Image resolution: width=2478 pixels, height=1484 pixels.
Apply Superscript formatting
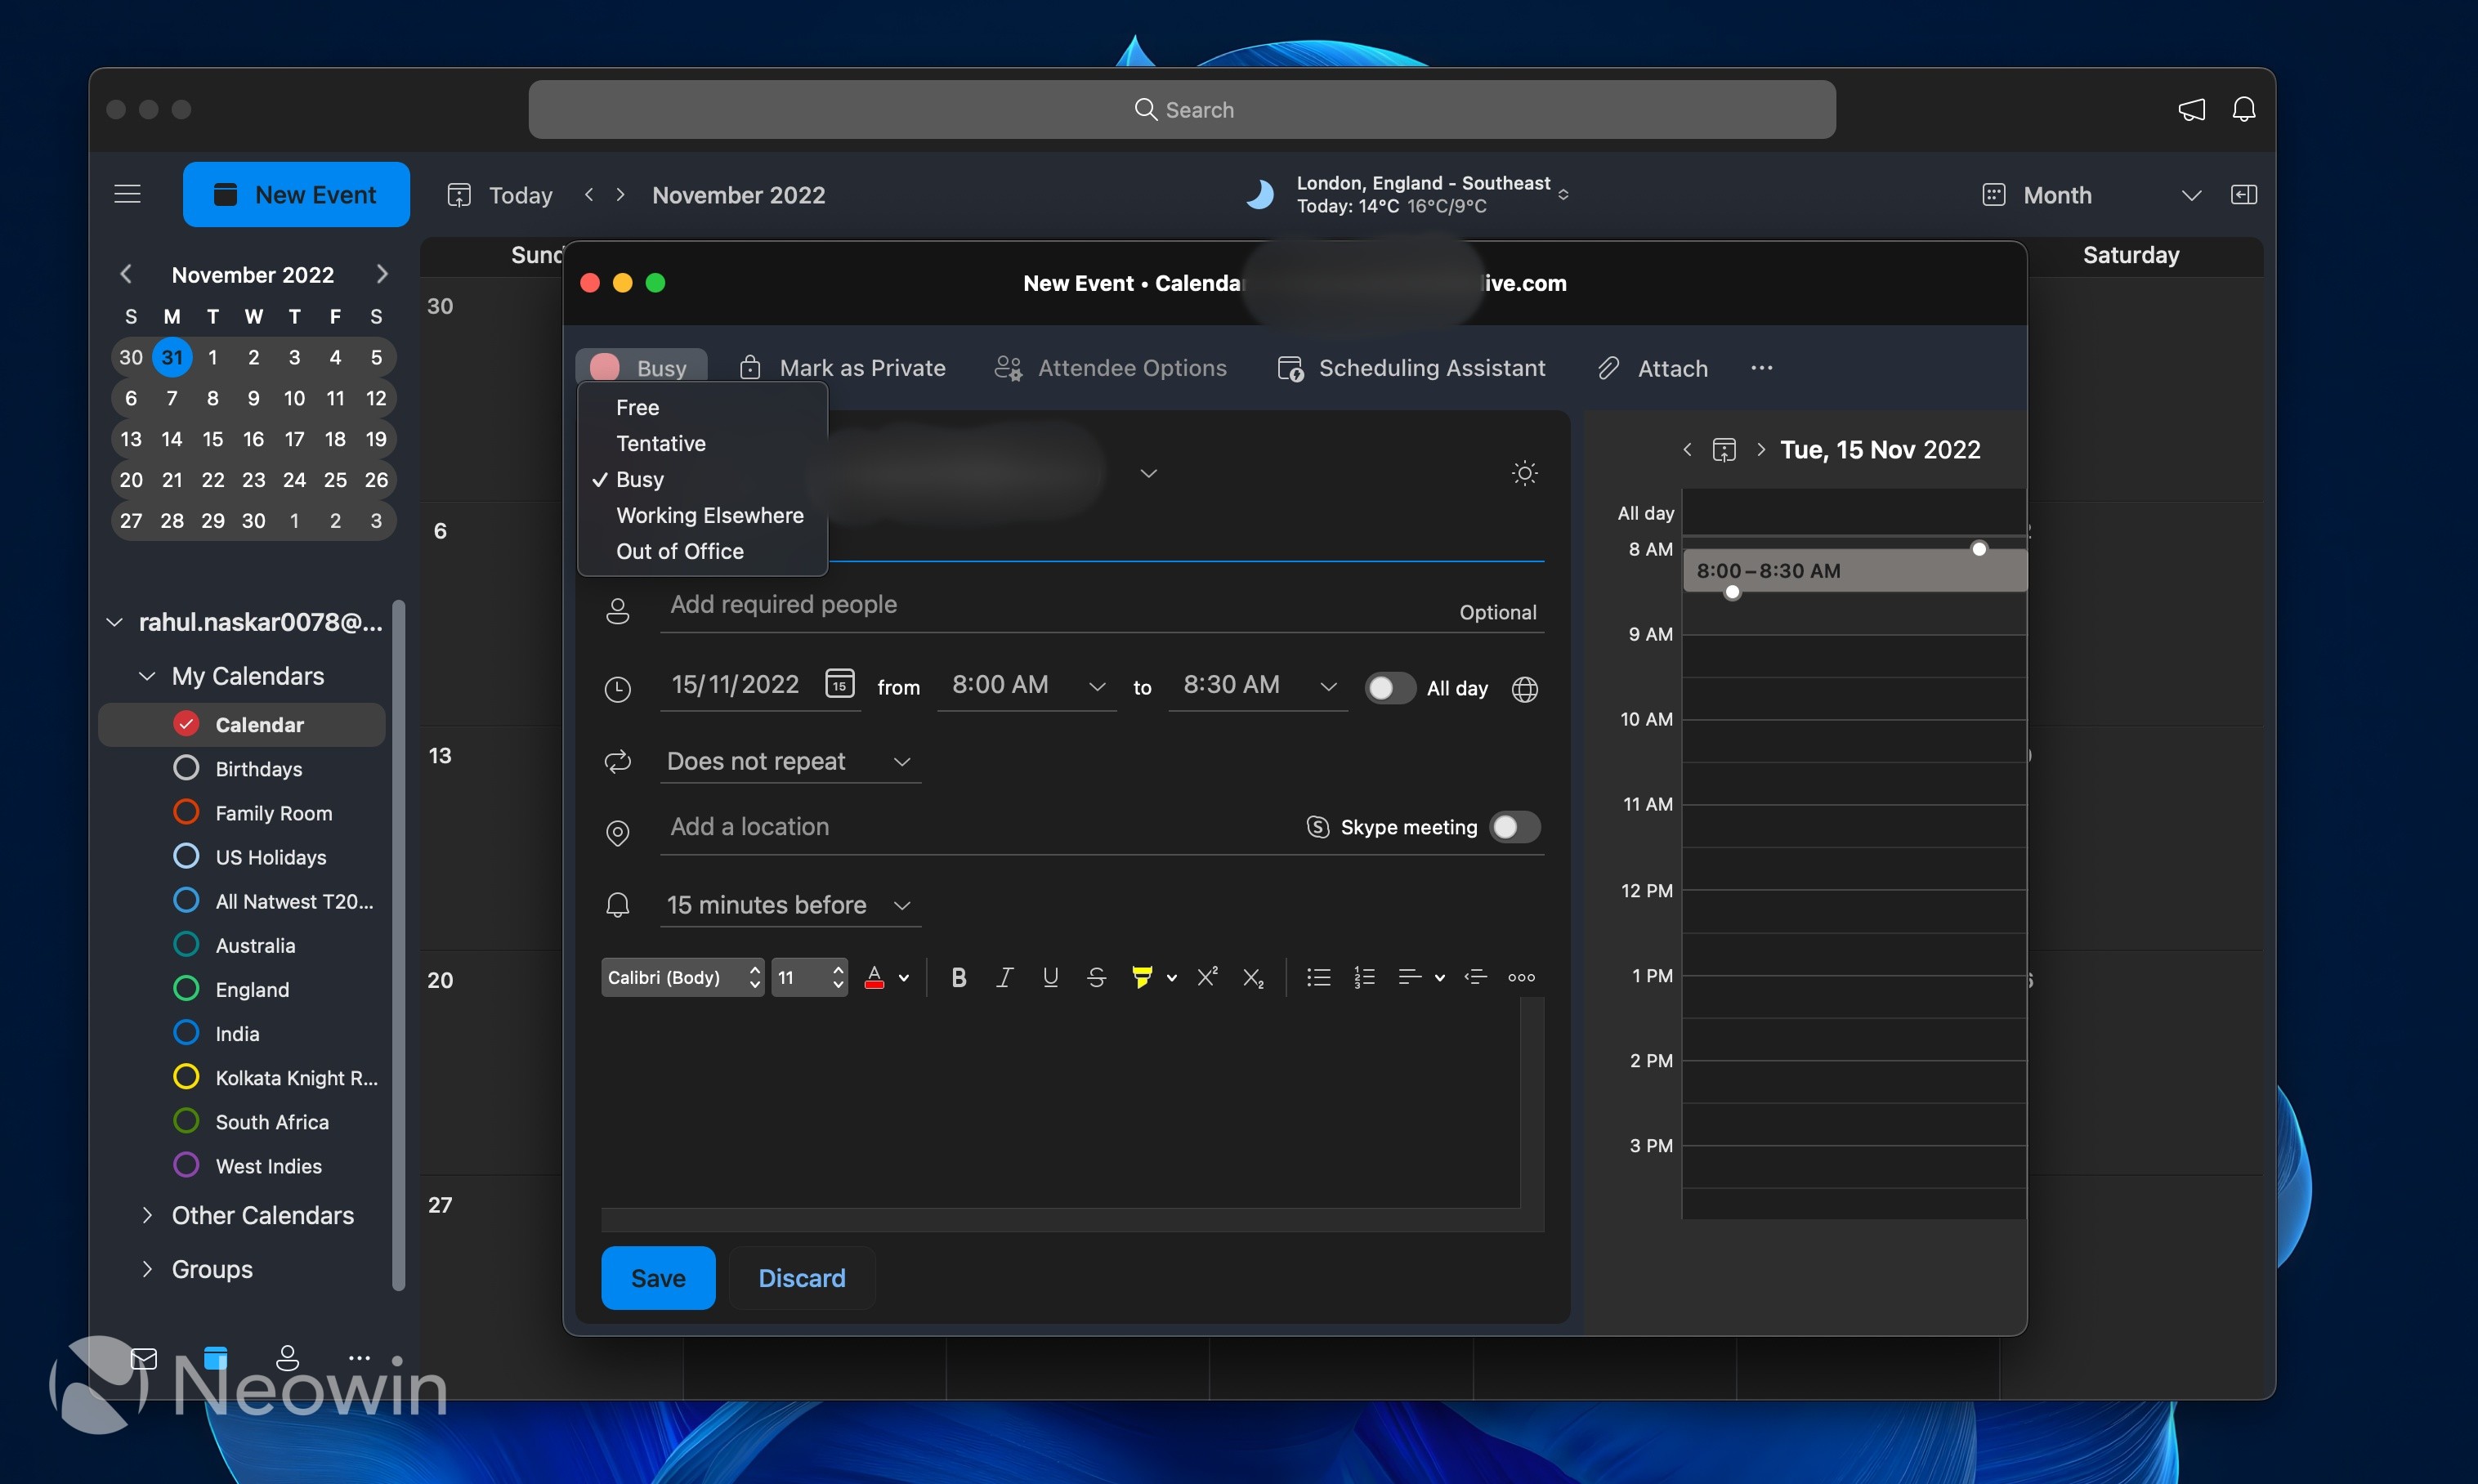click(x=1207, y=977)
